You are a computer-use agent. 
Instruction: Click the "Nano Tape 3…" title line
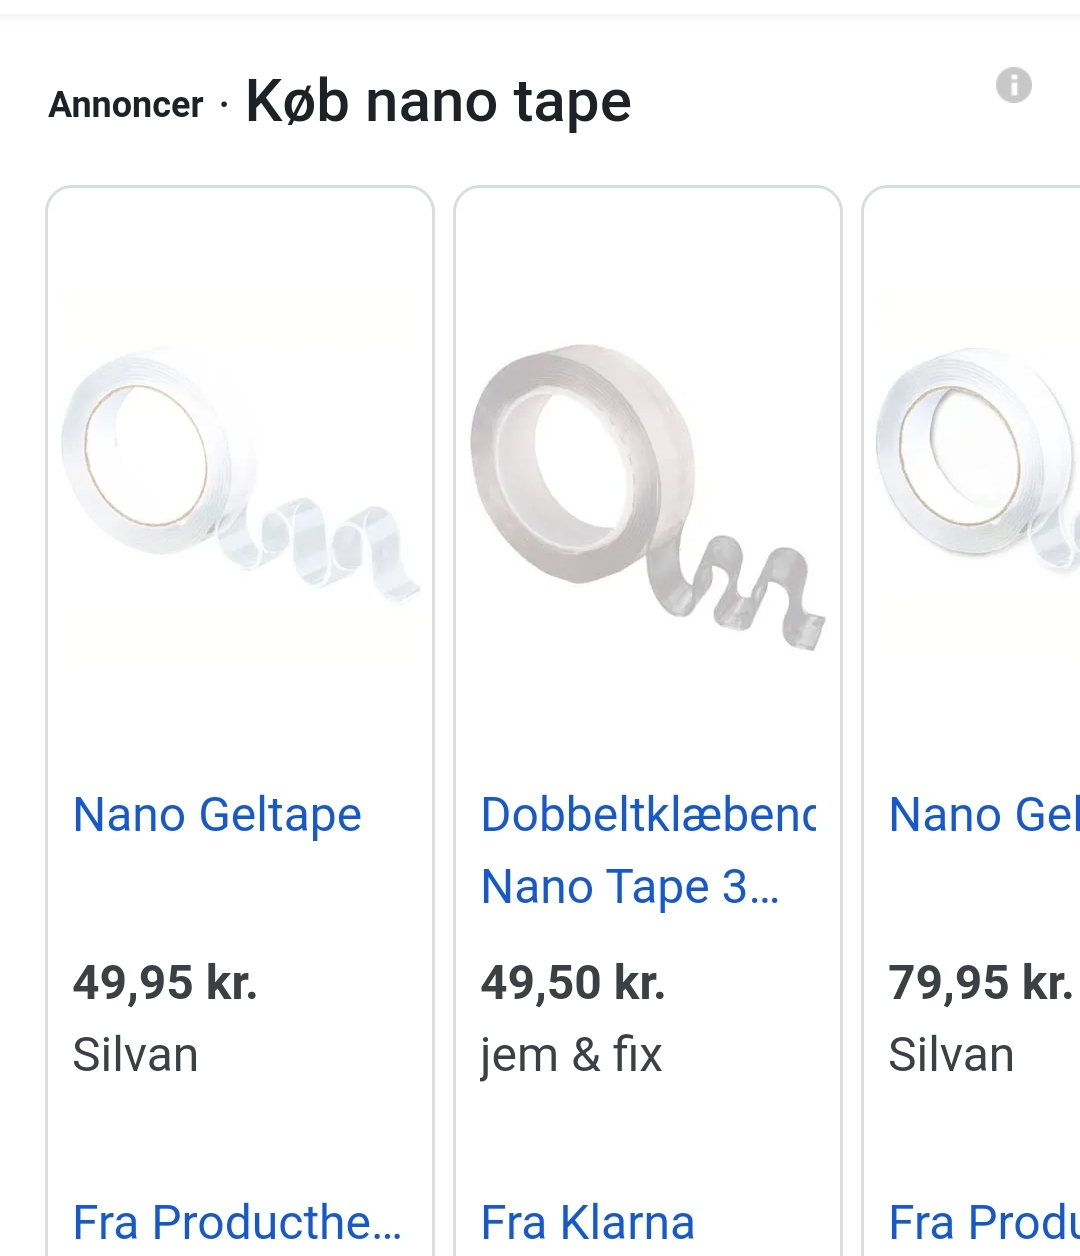629,887
